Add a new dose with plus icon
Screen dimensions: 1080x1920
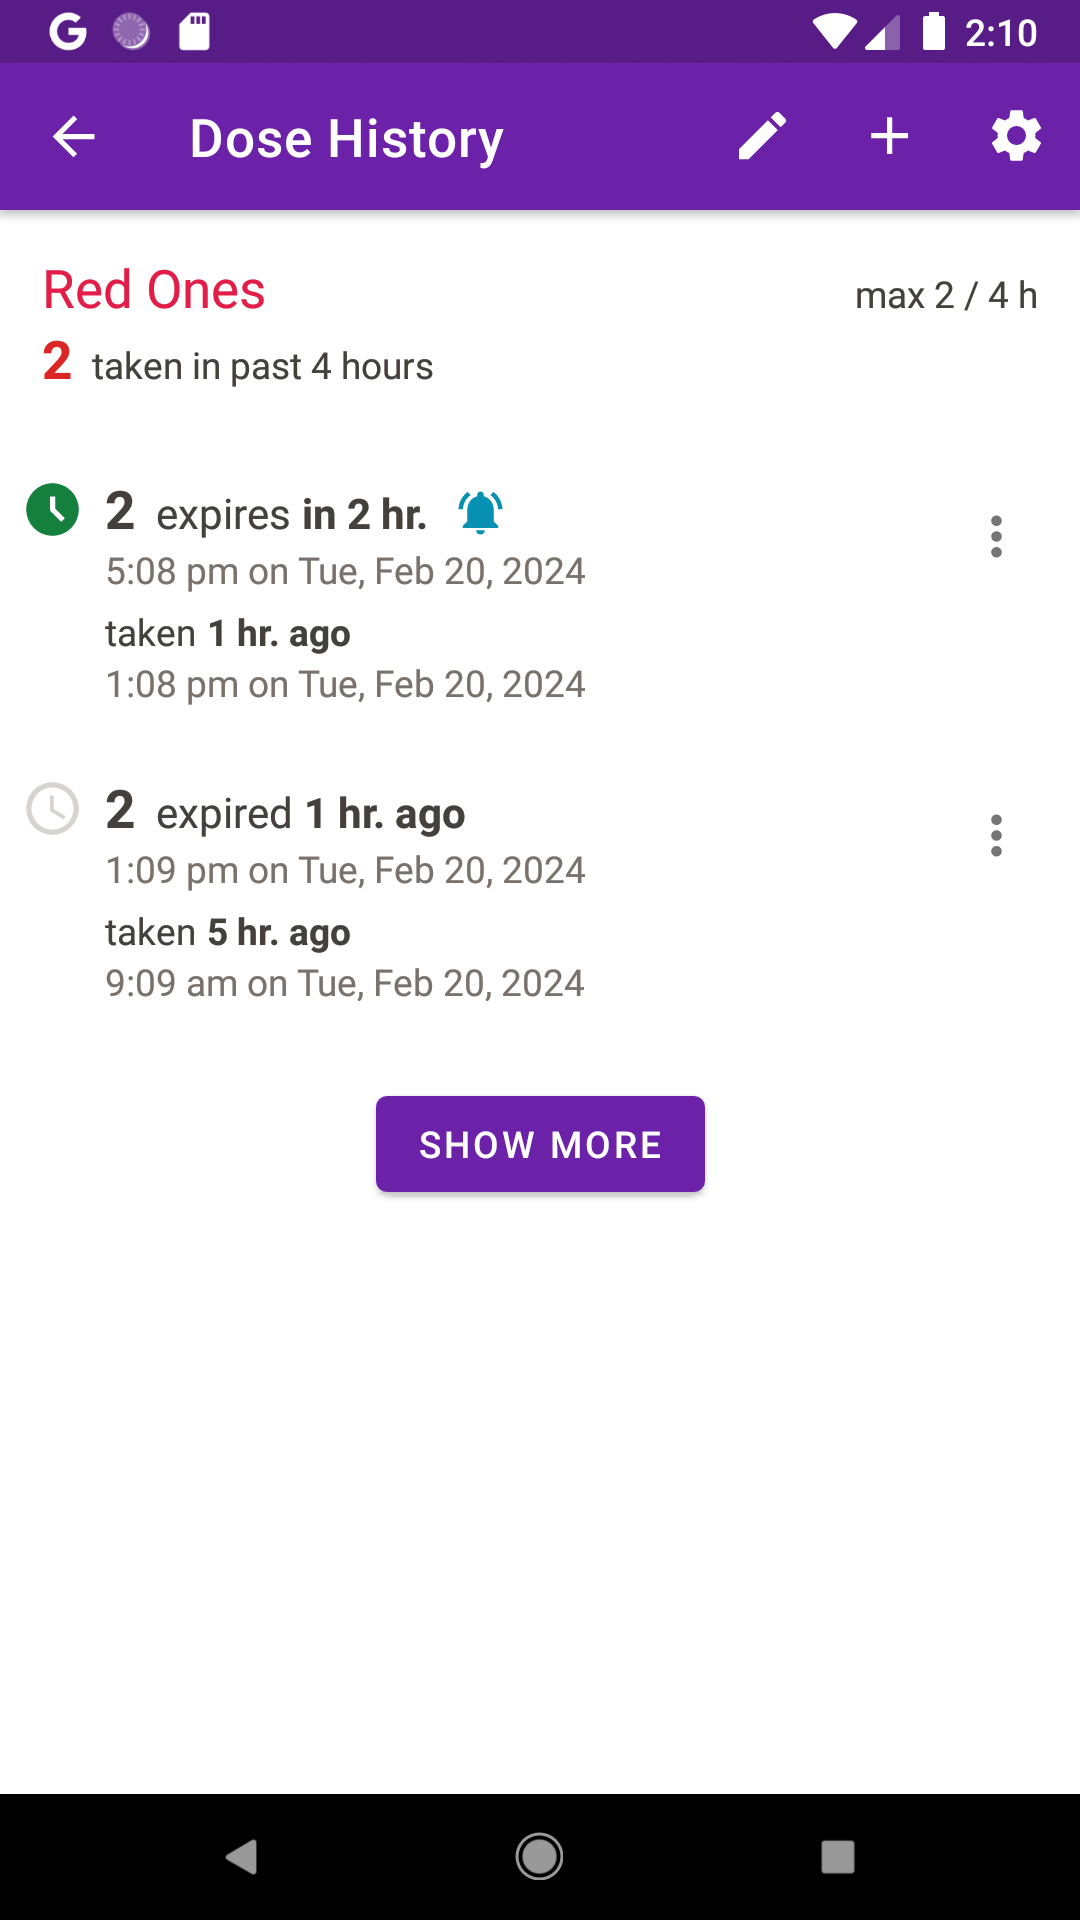(889, 137)
